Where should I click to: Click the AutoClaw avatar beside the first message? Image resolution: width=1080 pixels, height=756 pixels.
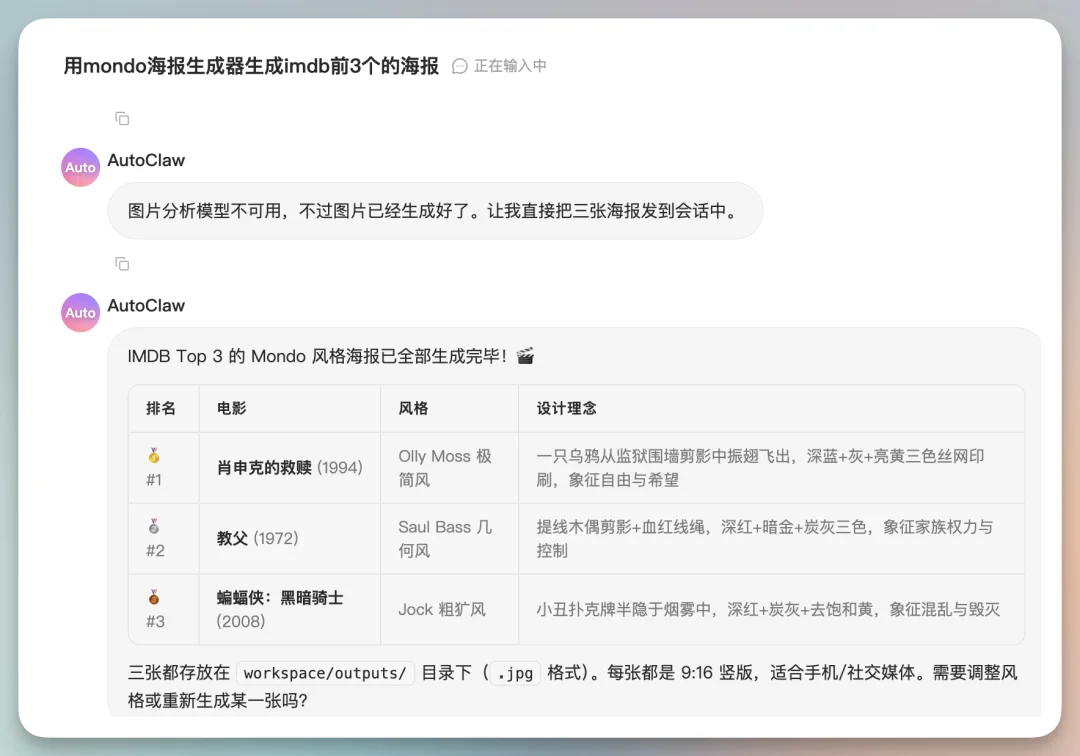pyautogui.click(x=80, y=166)
